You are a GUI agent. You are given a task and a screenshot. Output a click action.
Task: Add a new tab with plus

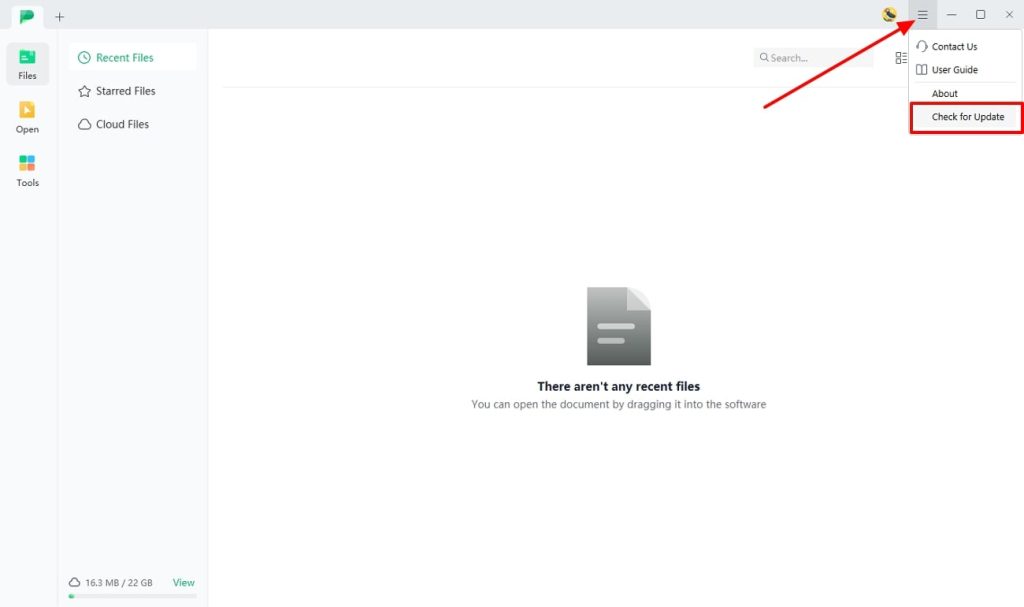(x=59, y=17)
